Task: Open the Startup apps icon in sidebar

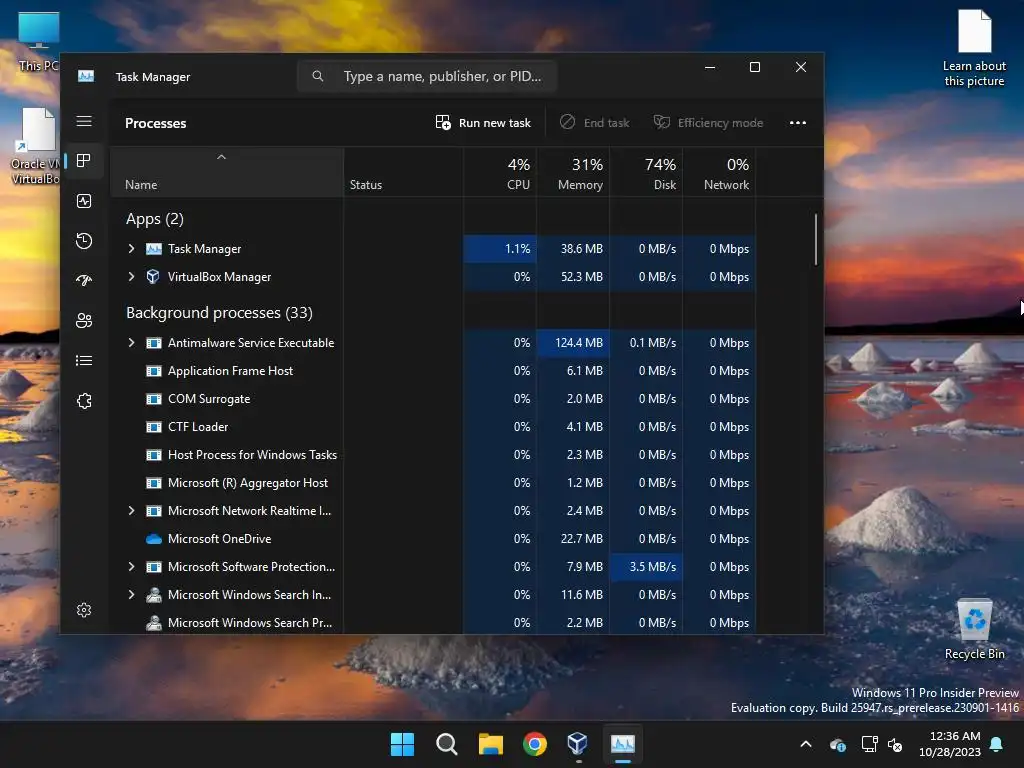Action: (x=84, y=281)
